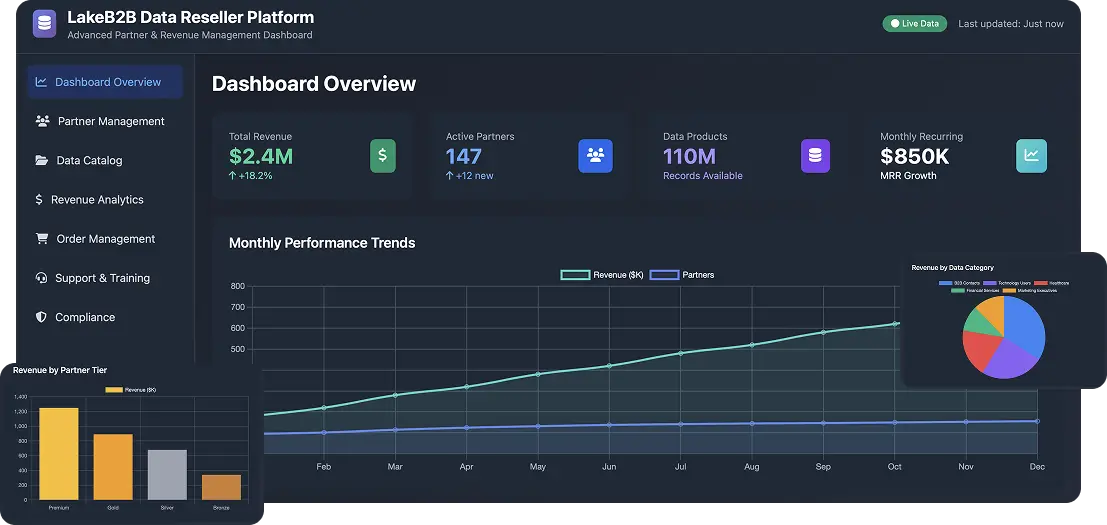Click the green dollar icon in Total Revenue card
Screen dimensions: 1107x525
pyautogui.click(x=383, y=156)
